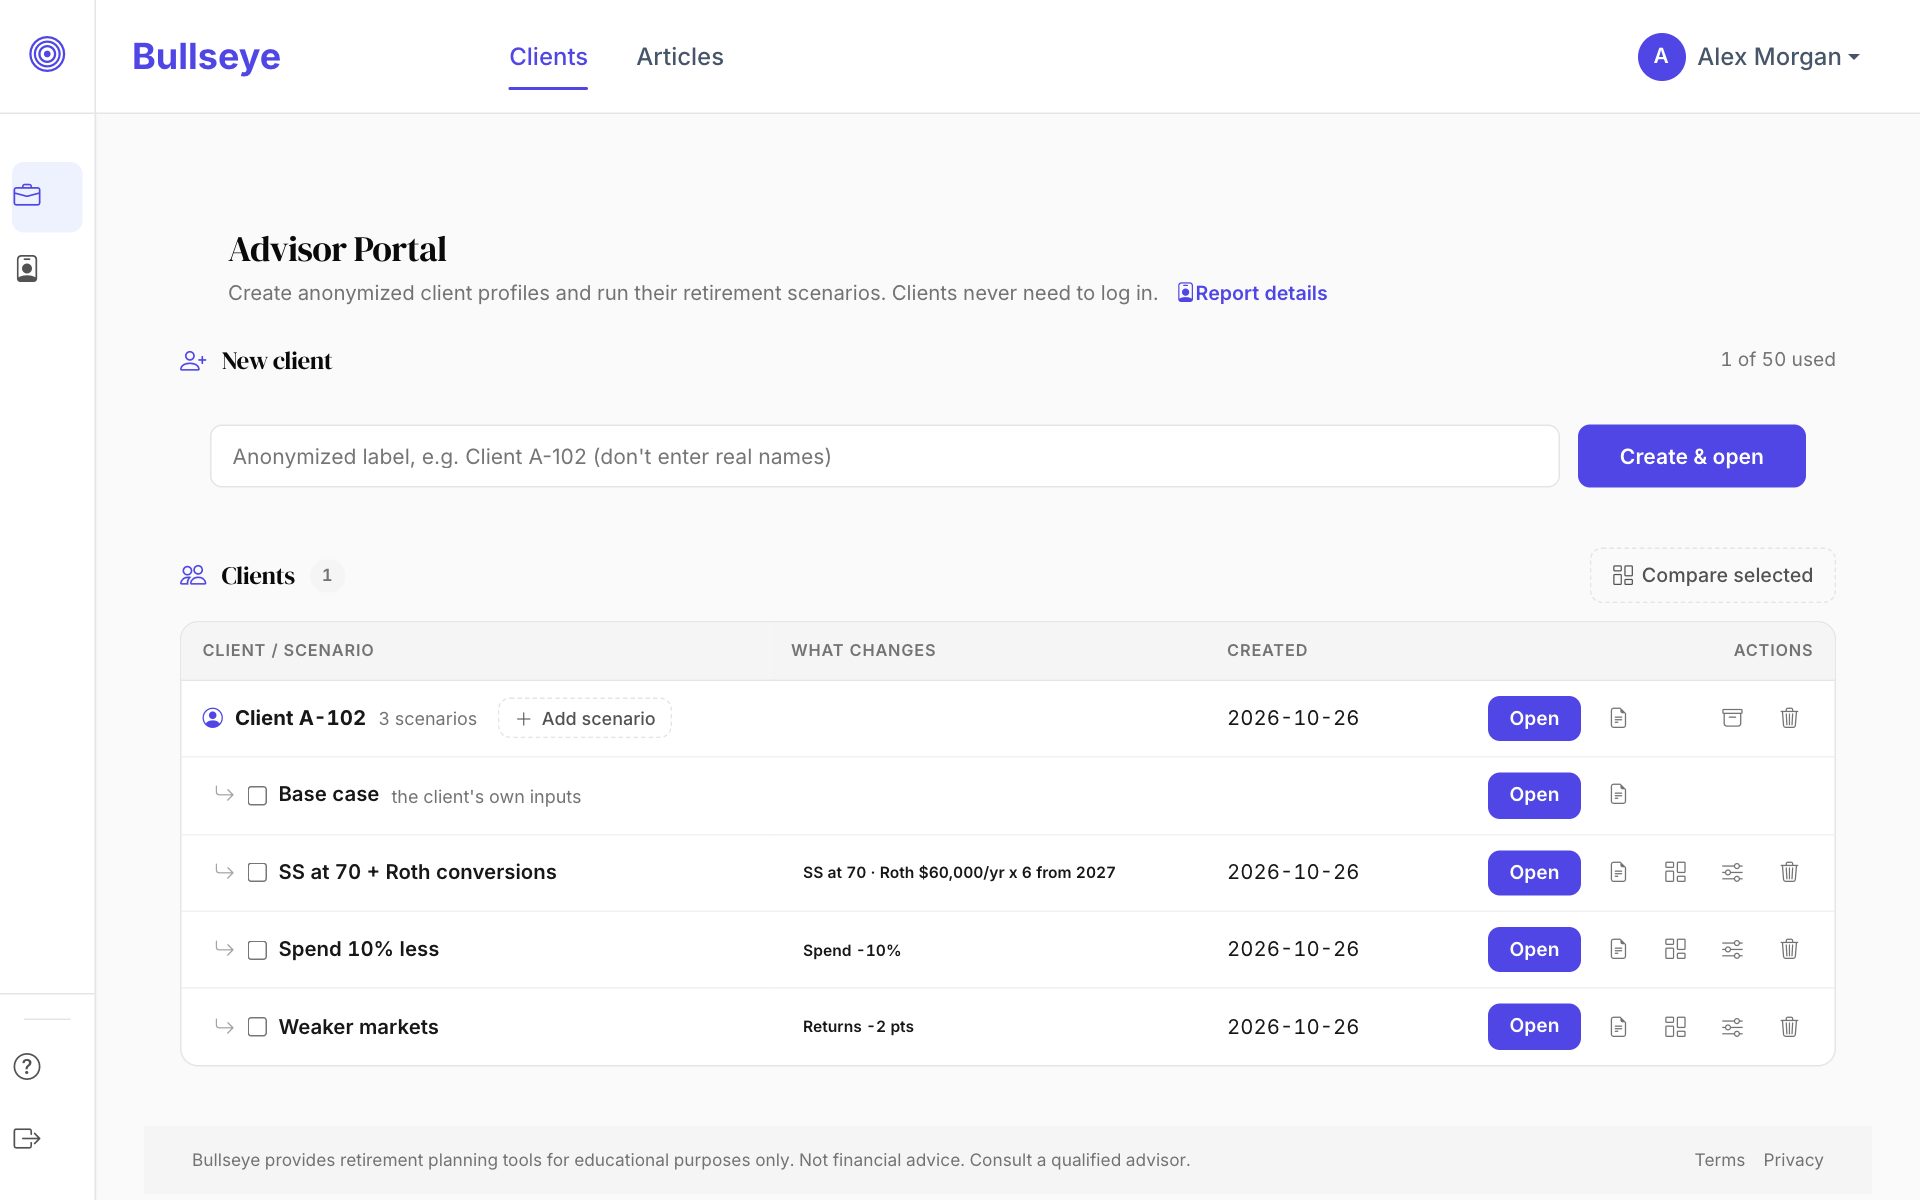Image resolution: width=1920 pixels, height=1200 pixels.
Task: Switch to the Clients tab
Action: coord(548,57)
